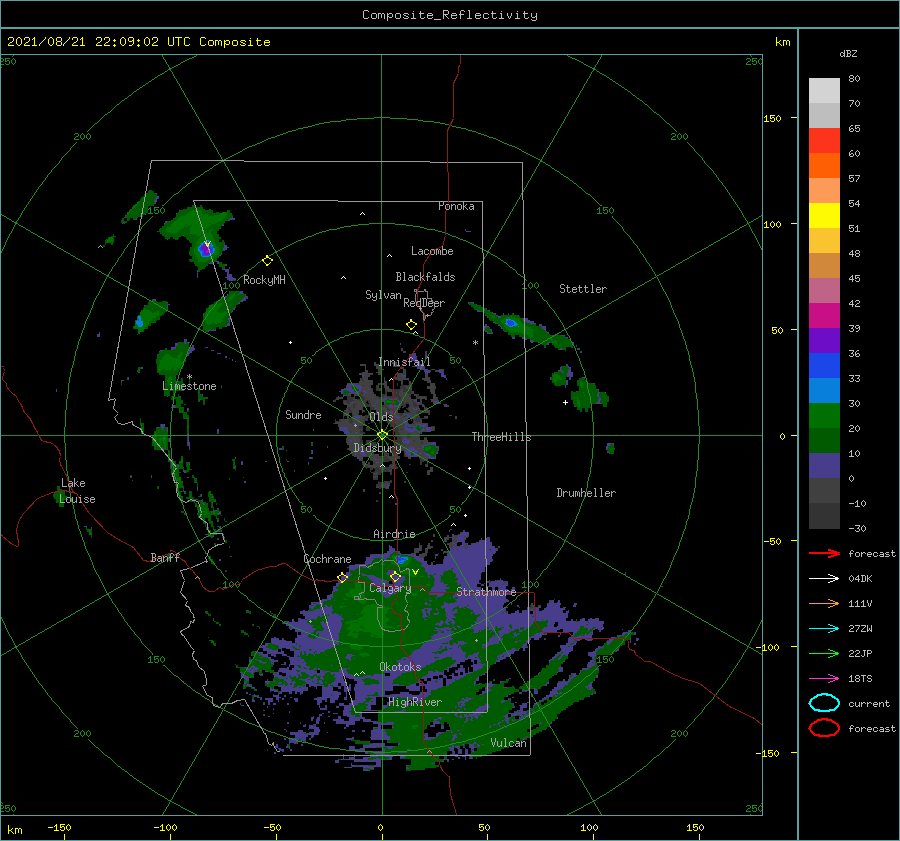
Task: Click the red swatch between 65 and 60 dBZ
Action: pyautogui.click(x=824, y=141)
